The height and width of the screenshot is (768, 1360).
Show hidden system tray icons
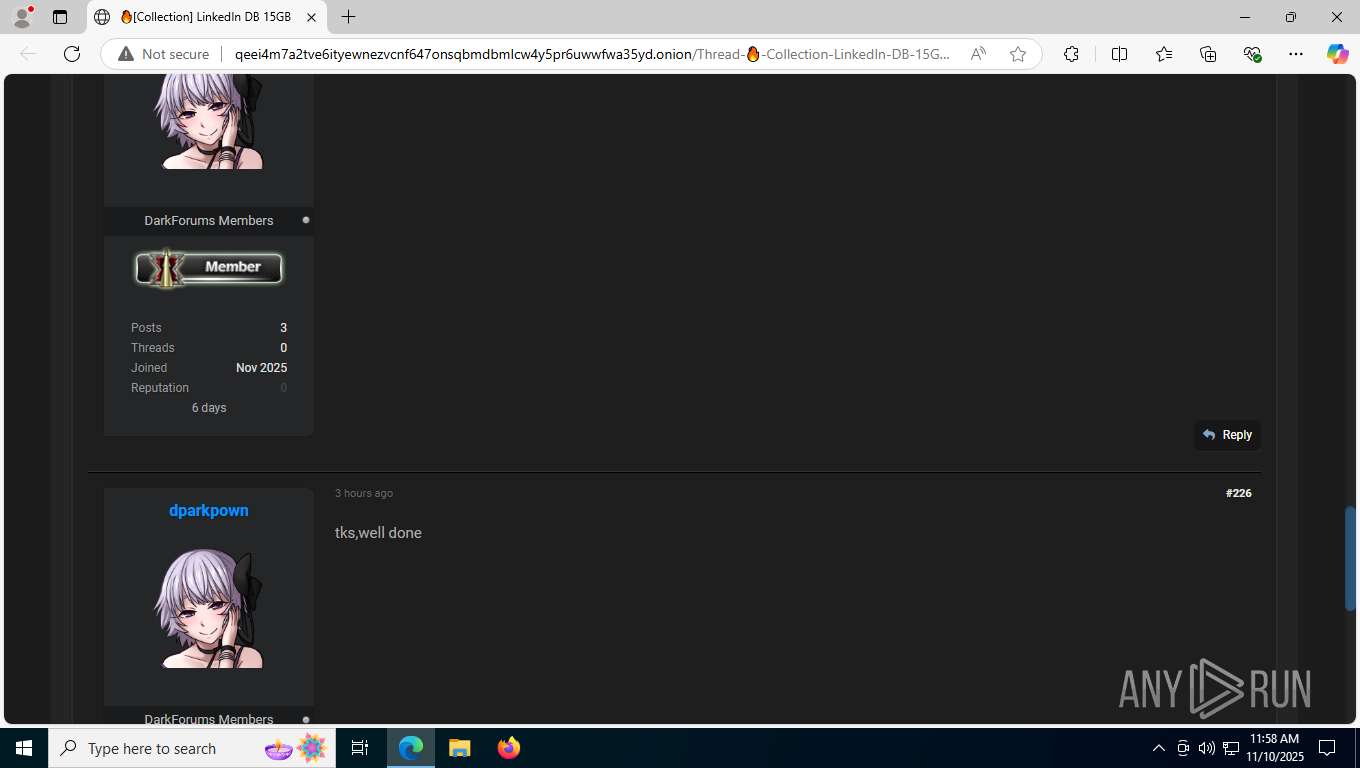(x=1159, y=748)
